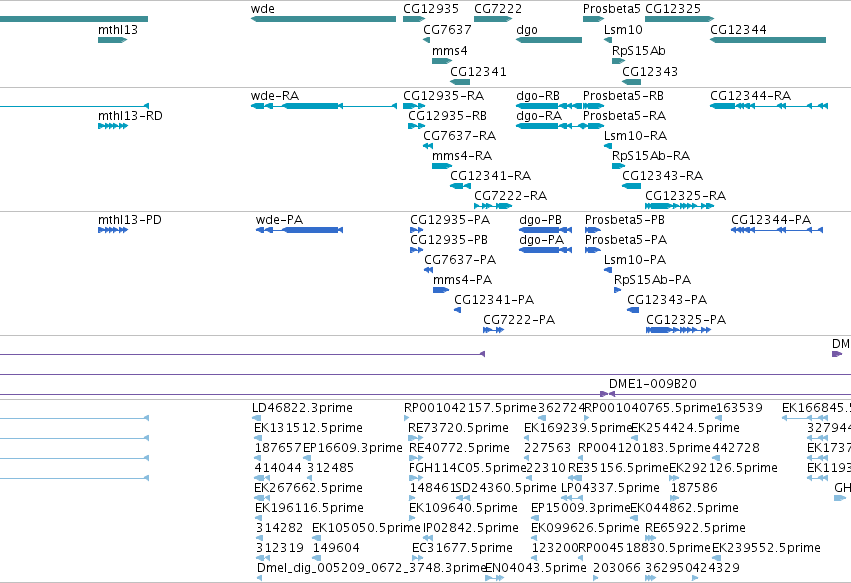Select the CG12341-PA protein
Image resolution: width=851 pixels, height=583 pixels.
coord(458,310)
